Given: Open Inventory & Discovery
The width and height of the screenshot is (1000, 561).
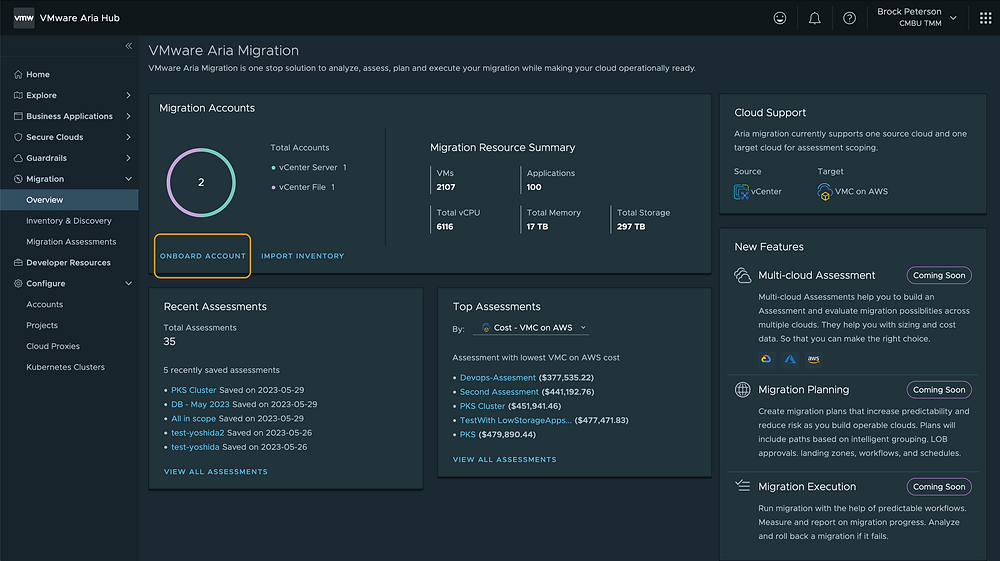Looking at the screenshot, I should pyautogui.click(x=69, y=221).
